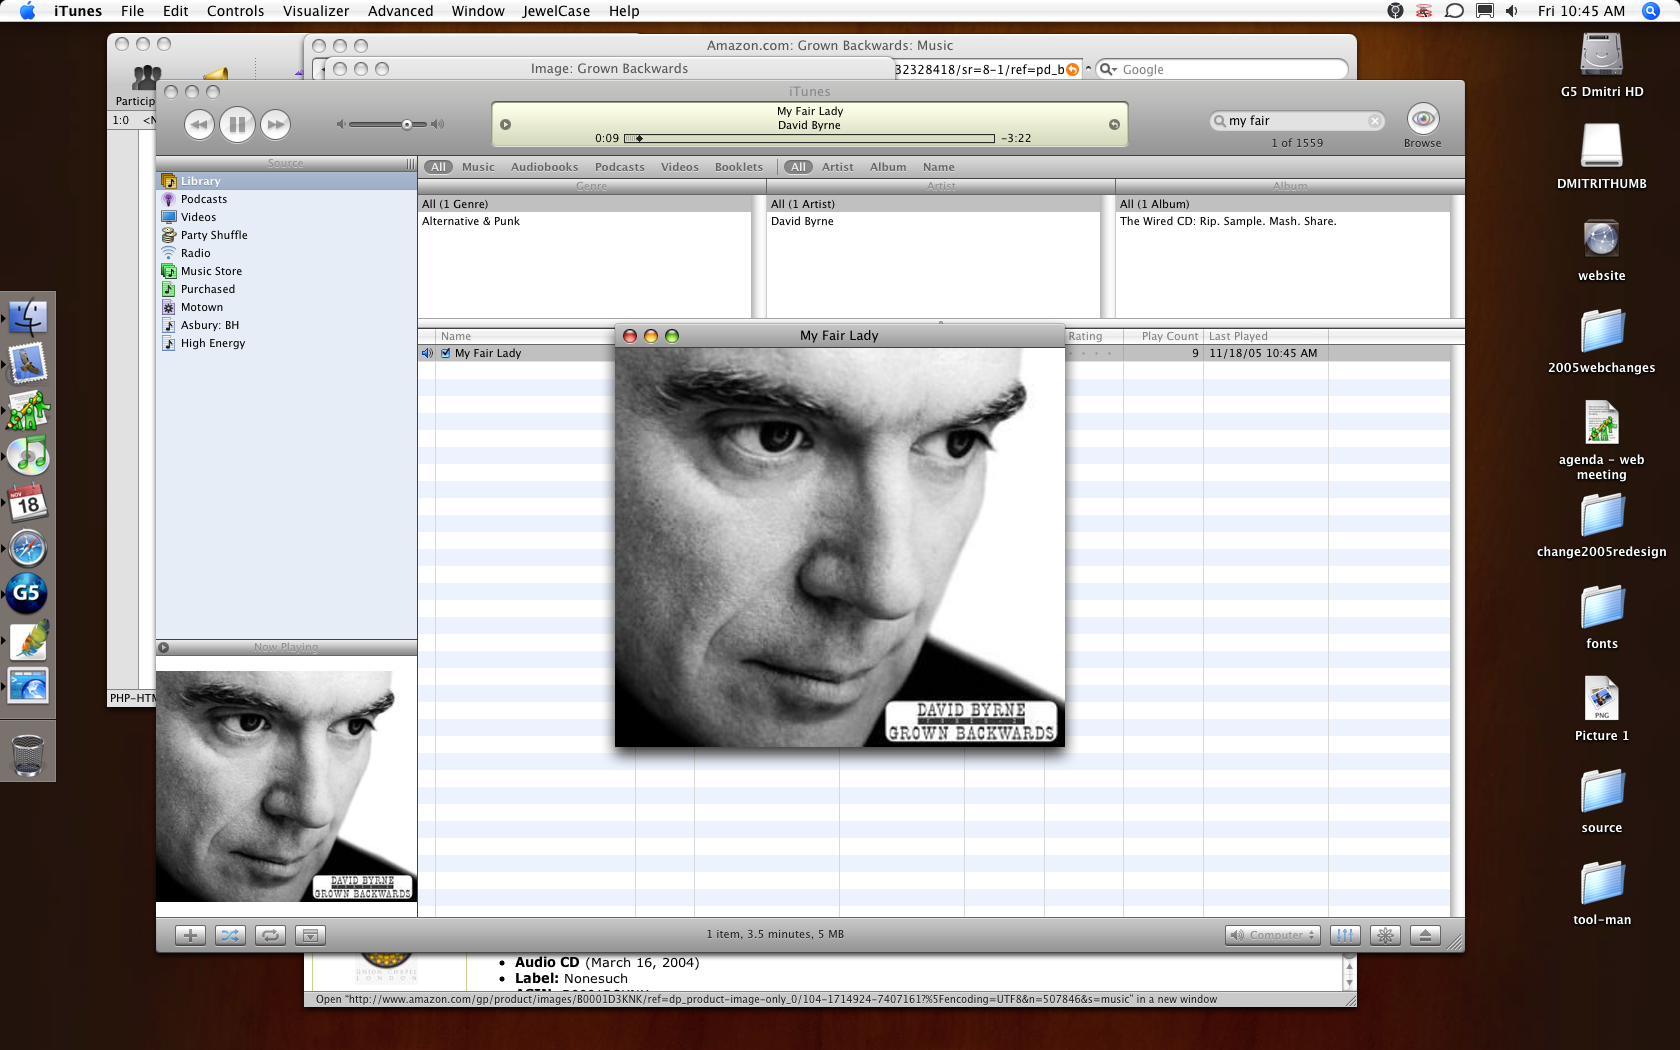
Task: Filter search results by Videos
Action: click(679, 167)
